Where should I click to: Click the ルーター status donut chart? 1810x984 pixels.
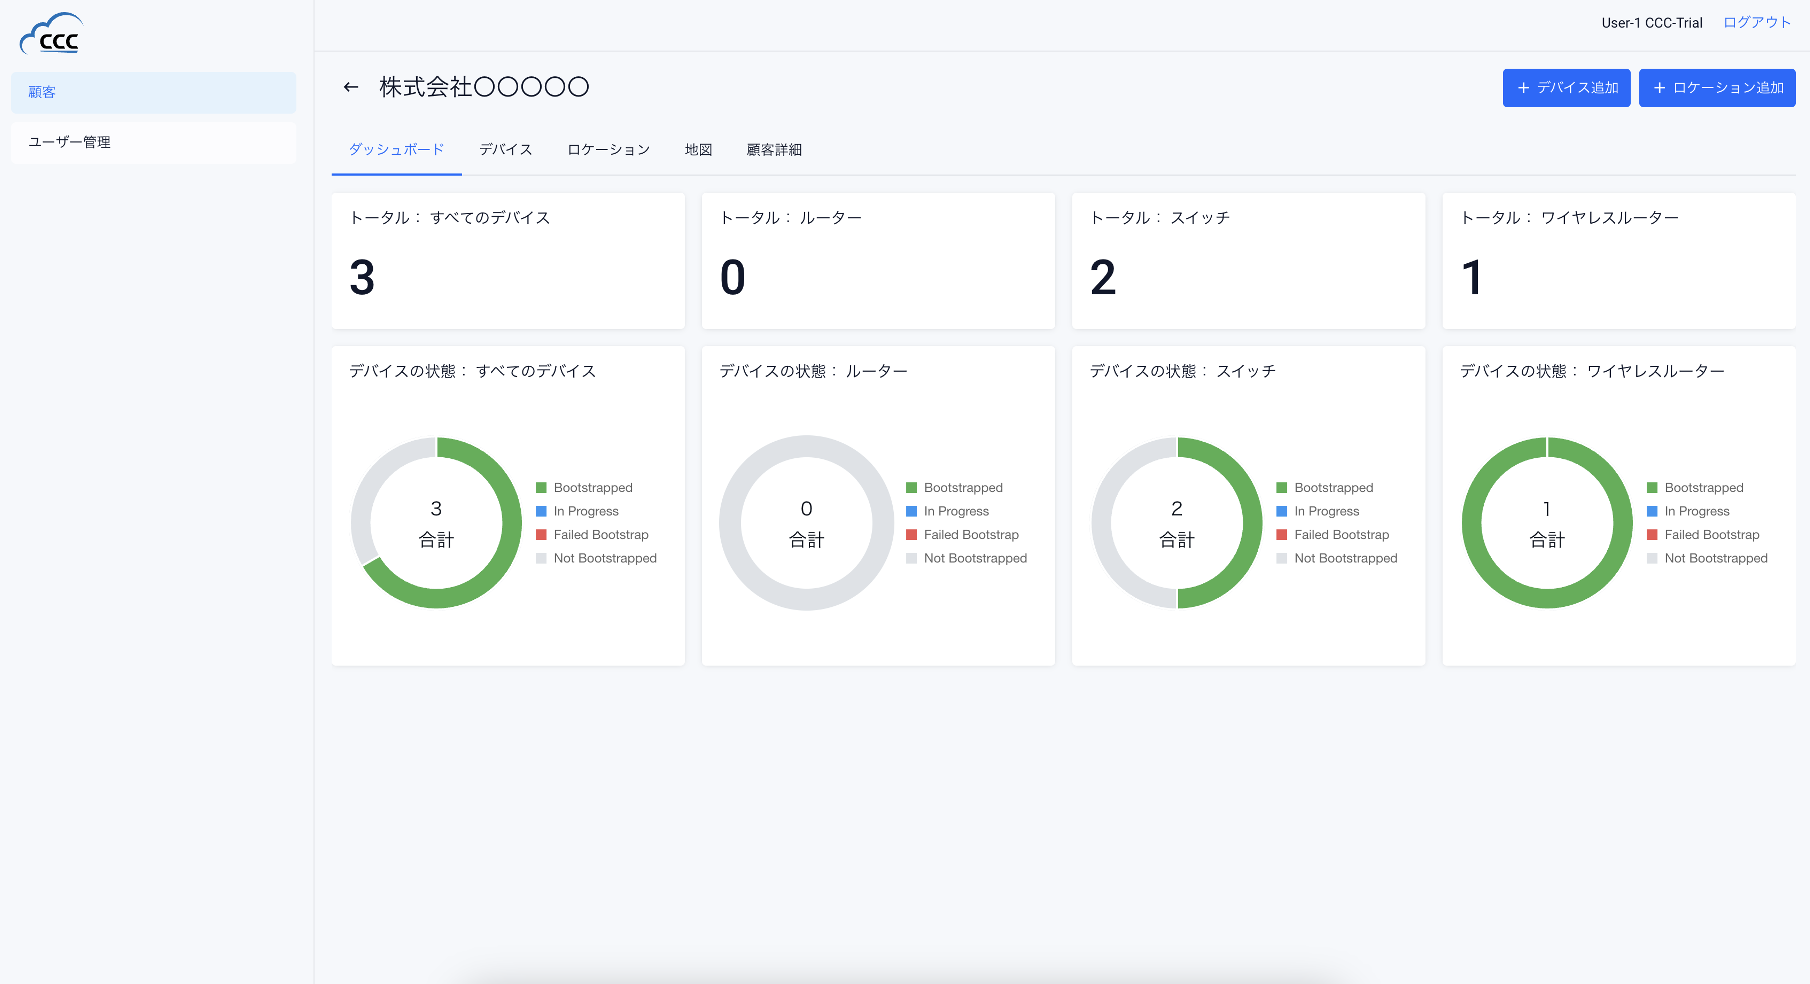pos(807,523)
